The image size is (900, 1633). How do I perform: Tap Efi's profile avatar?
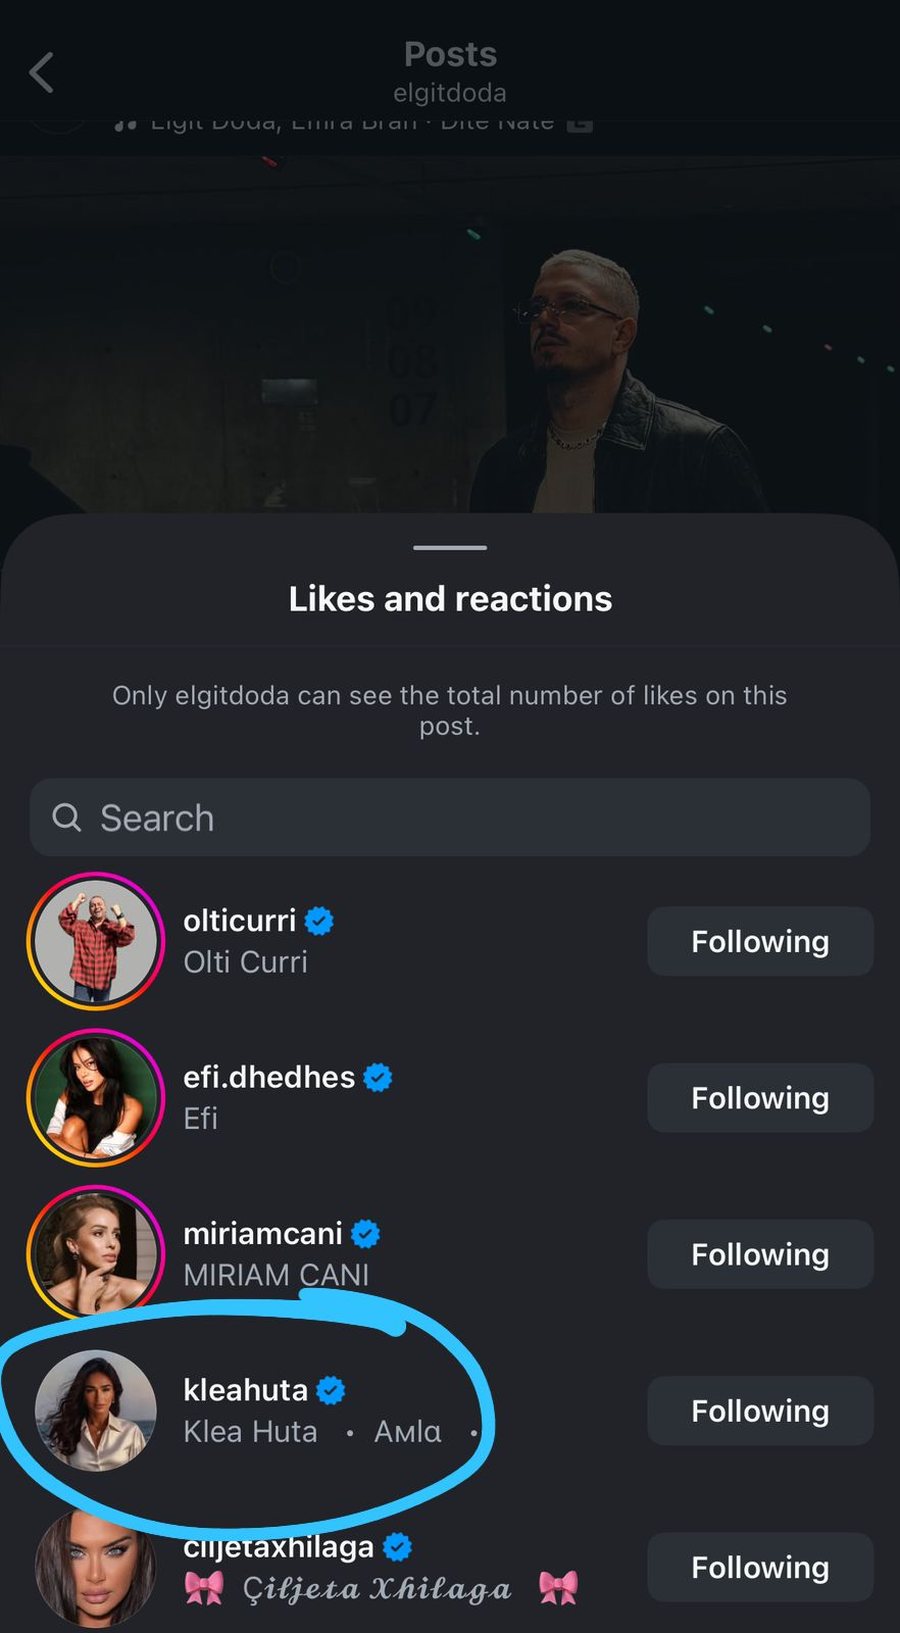tap(96, 1098)
